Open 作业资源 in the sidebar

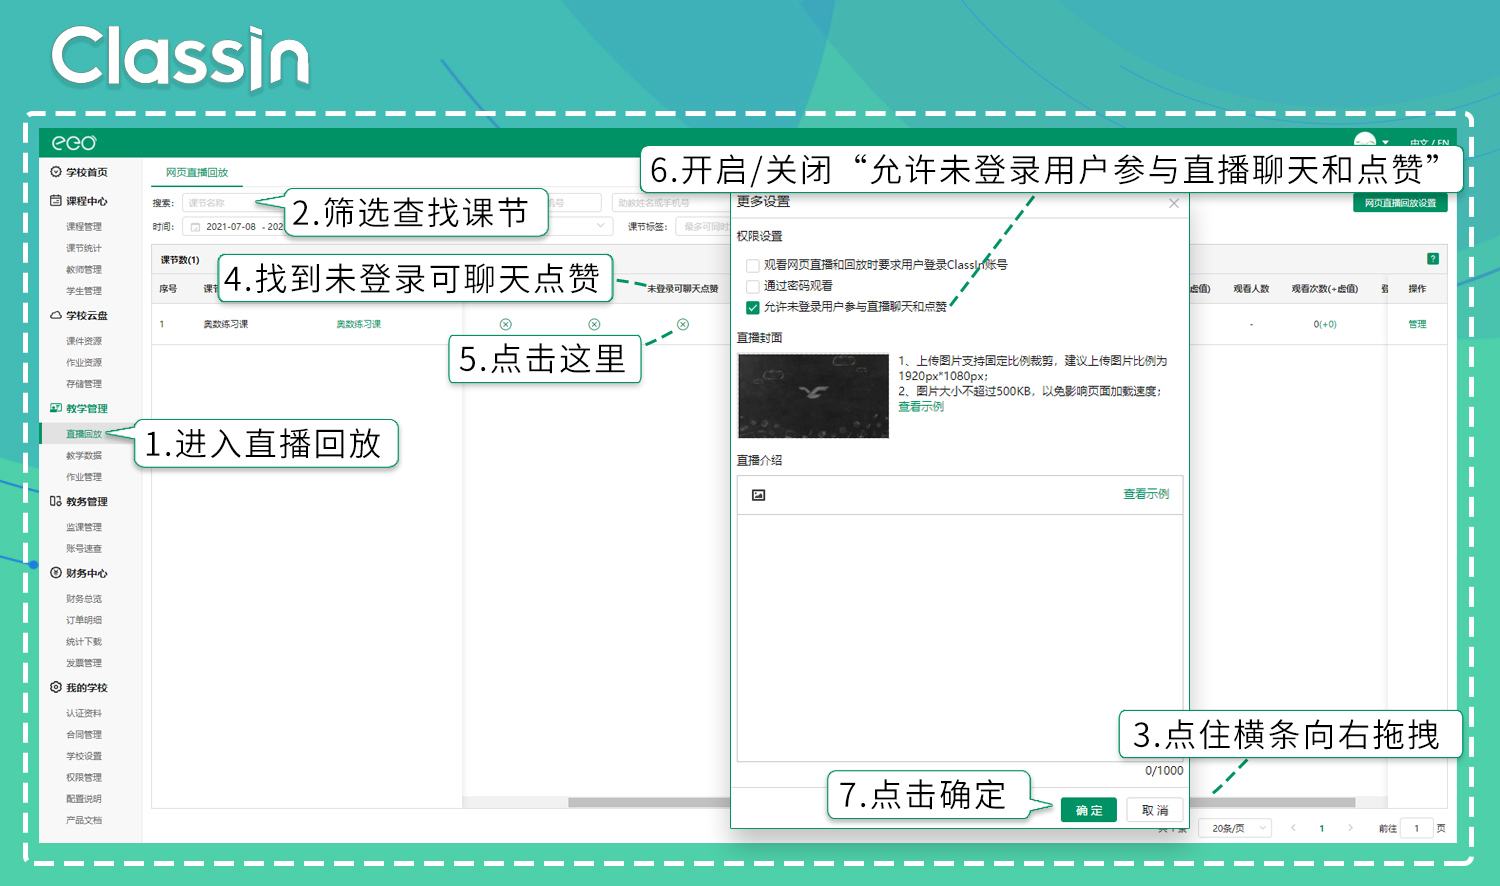pos(84,363)
